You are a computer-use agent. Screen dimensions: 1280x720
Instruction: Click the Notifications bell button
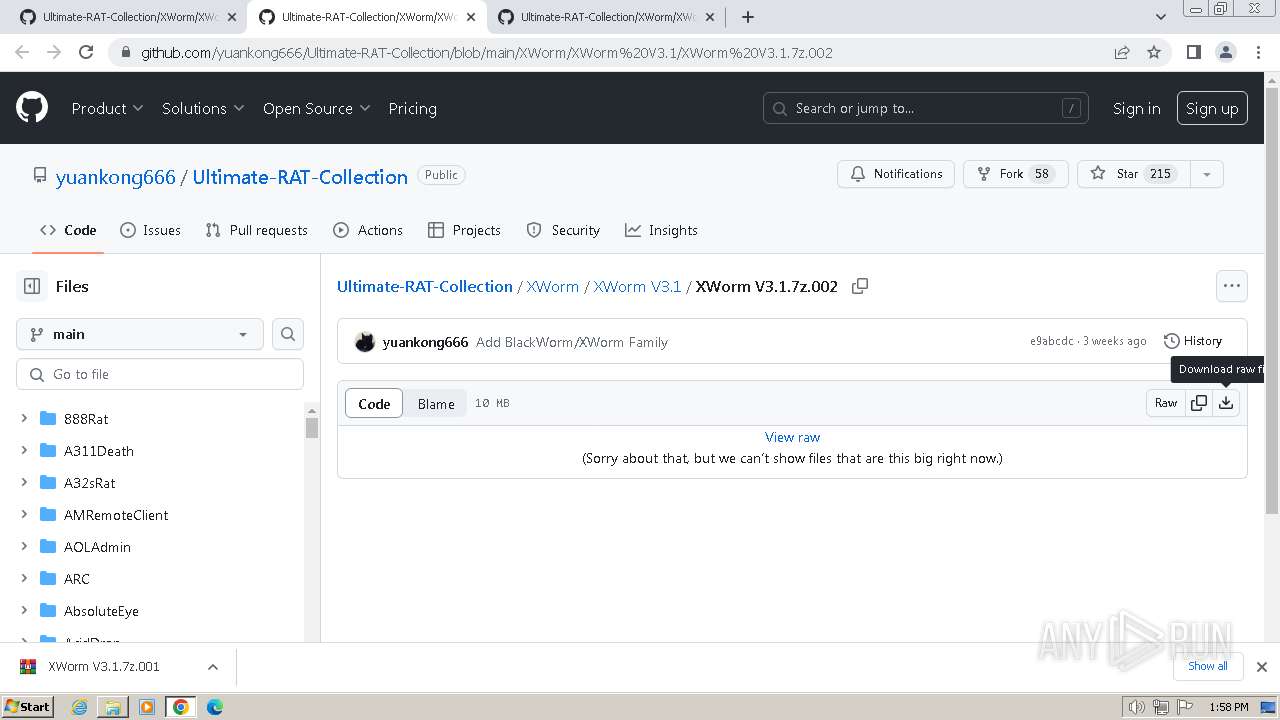point(896,174)
